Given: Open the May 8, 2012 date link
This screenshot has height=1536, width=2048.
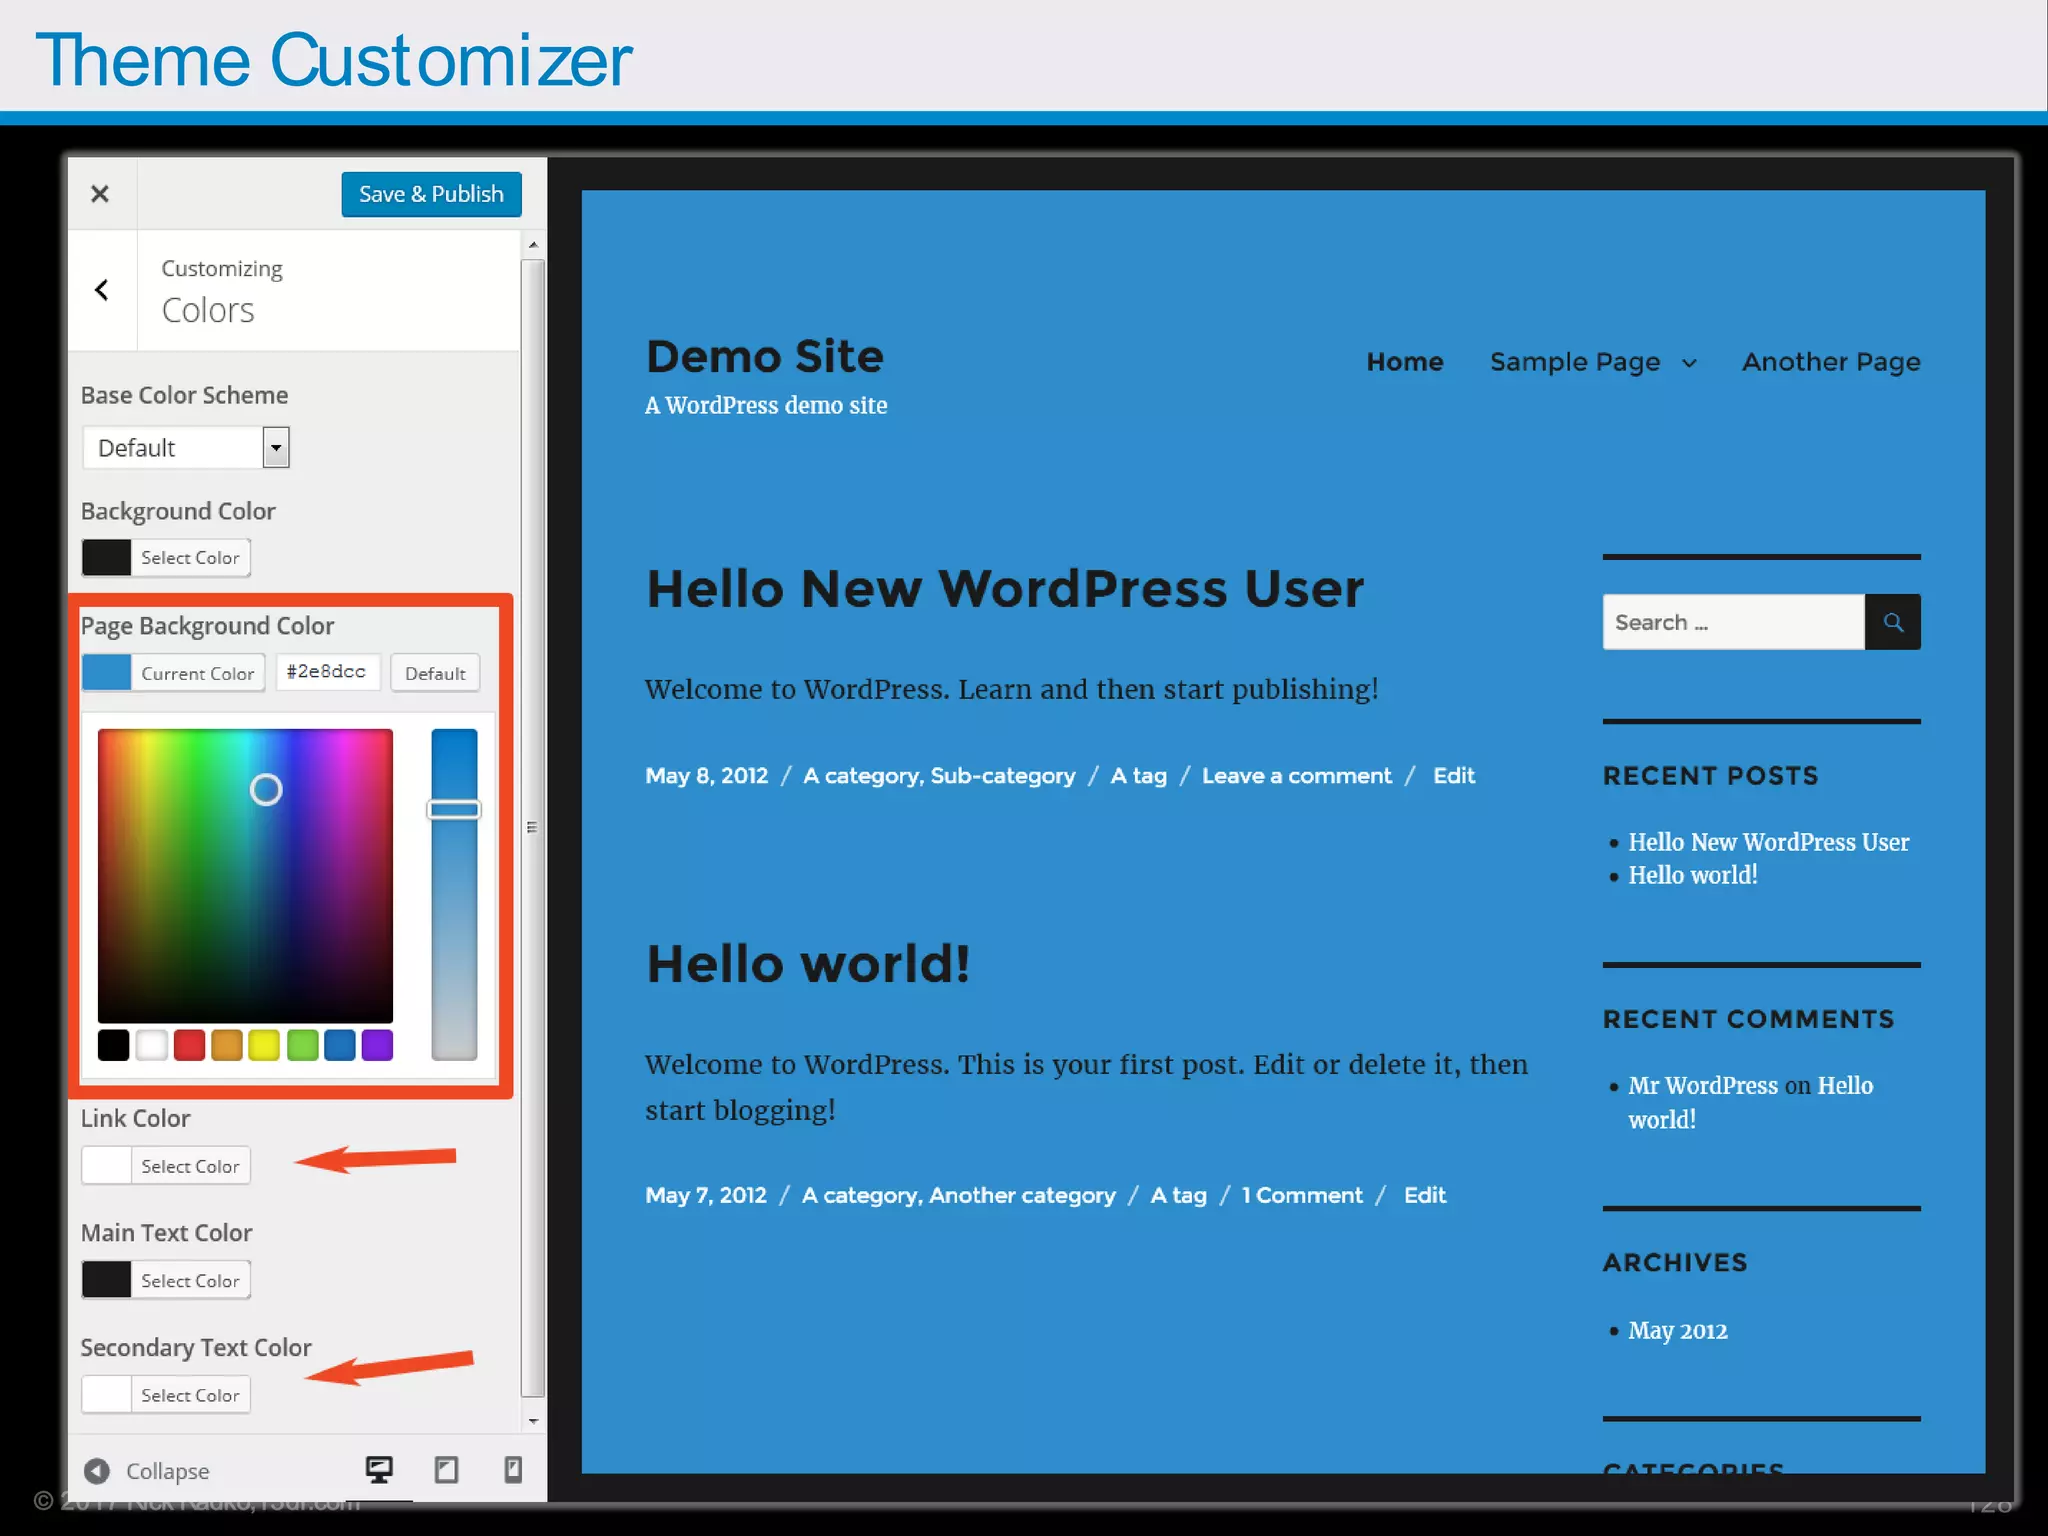Looking at the screenshot, I should click(x=707, y=776).
